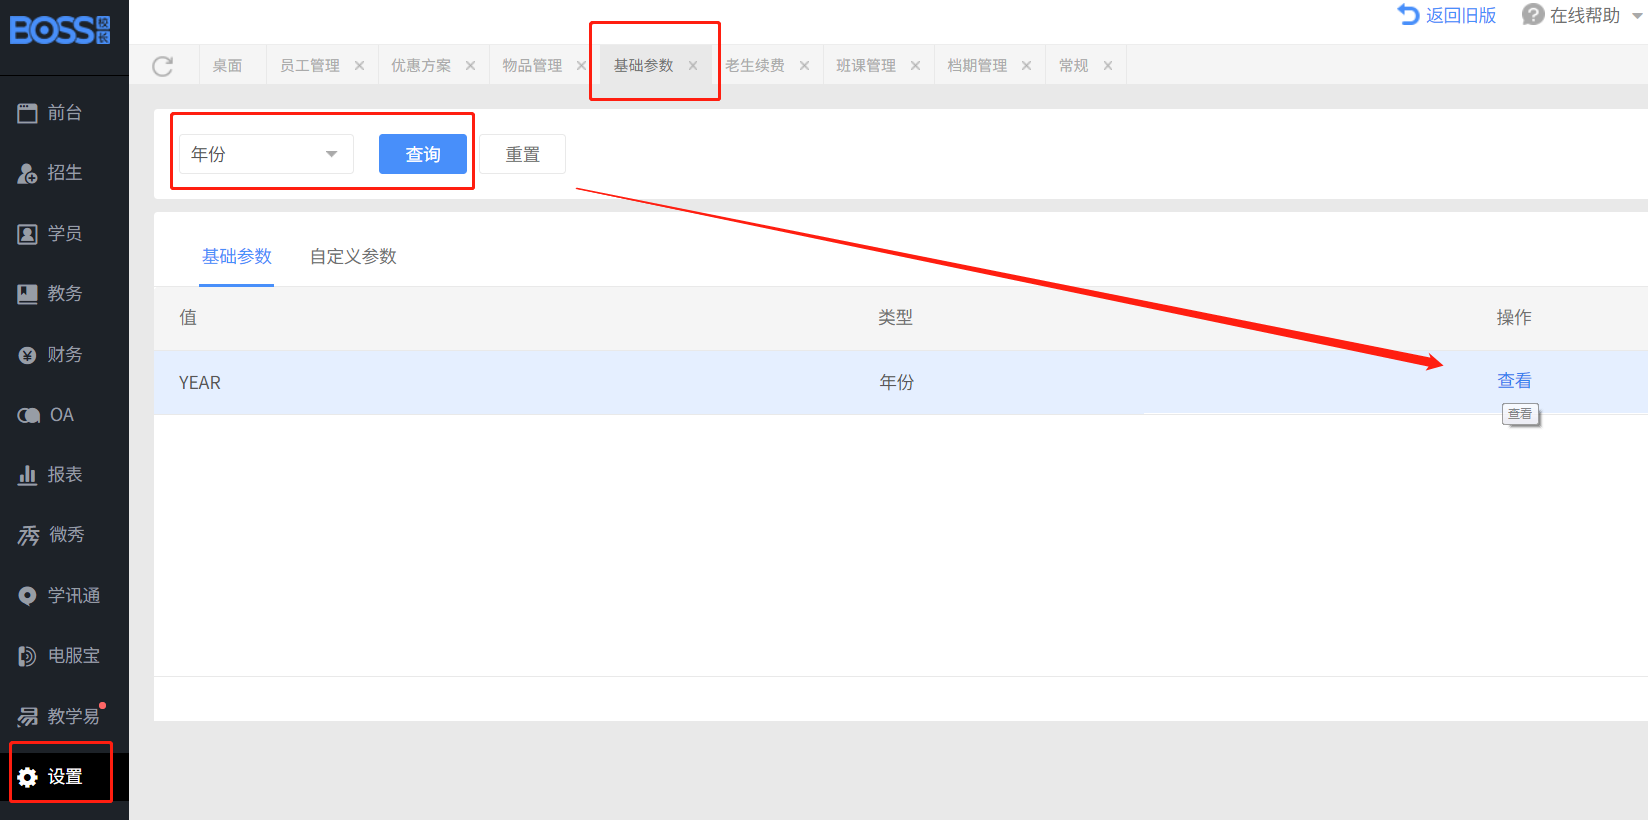The width and height of the screenshot is (1648, 820).
Task: Click the 值 column header
Action: pyautogui.click(x=188, y=318)
